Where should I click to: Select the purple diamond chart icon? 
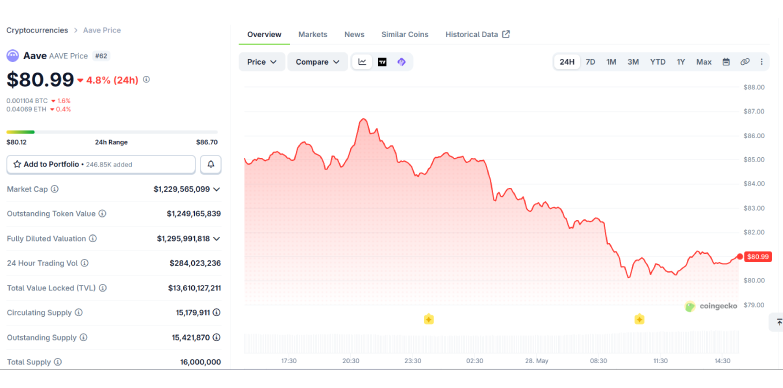click(x=401, y=62)
